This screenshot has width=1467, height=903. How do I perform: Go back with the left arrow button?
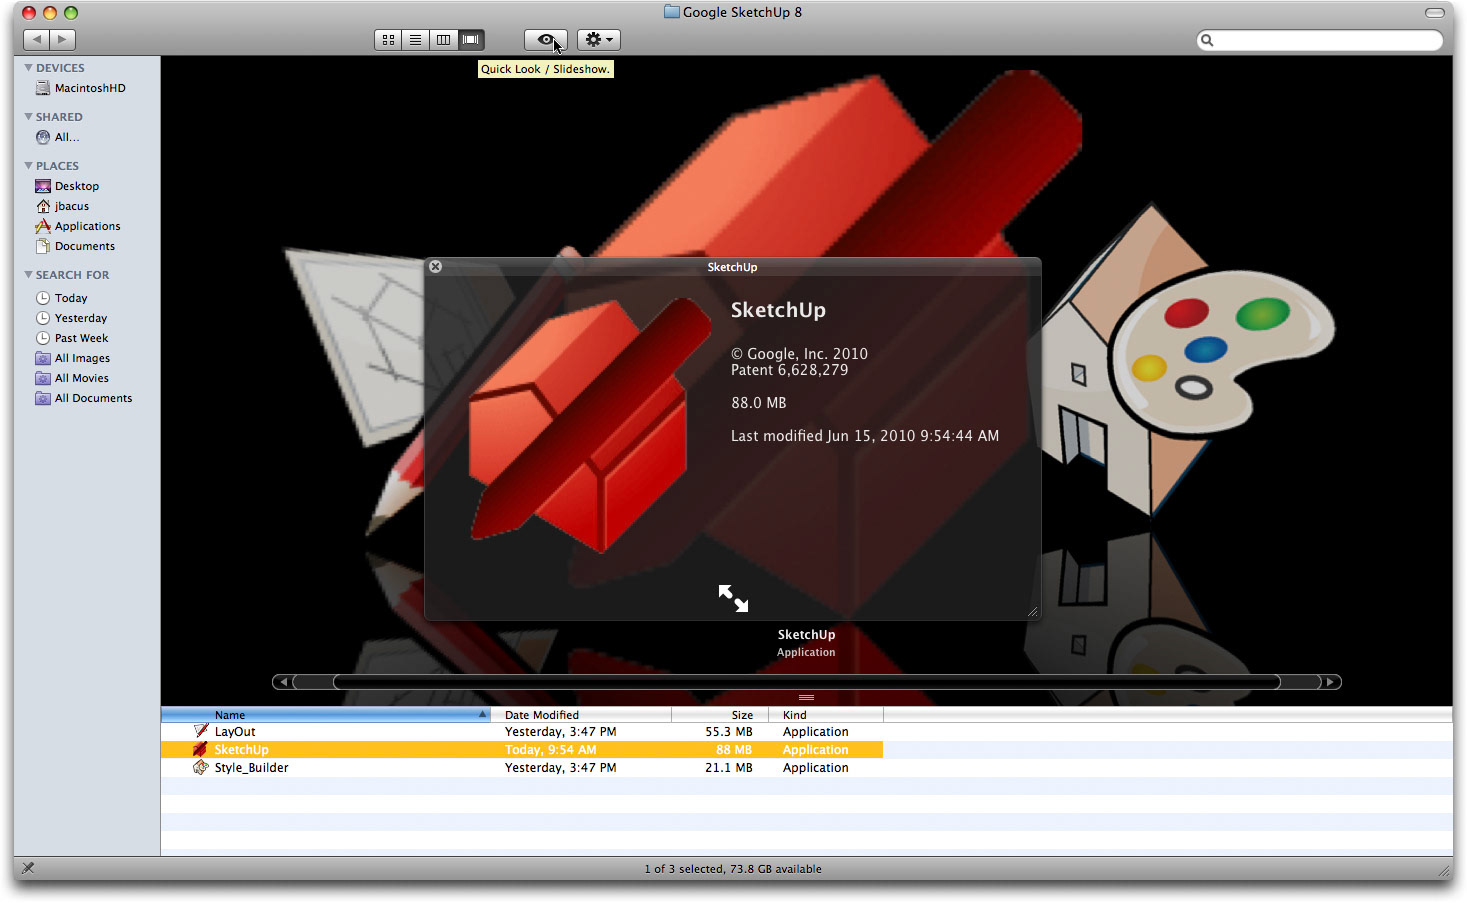pos(37,40)
